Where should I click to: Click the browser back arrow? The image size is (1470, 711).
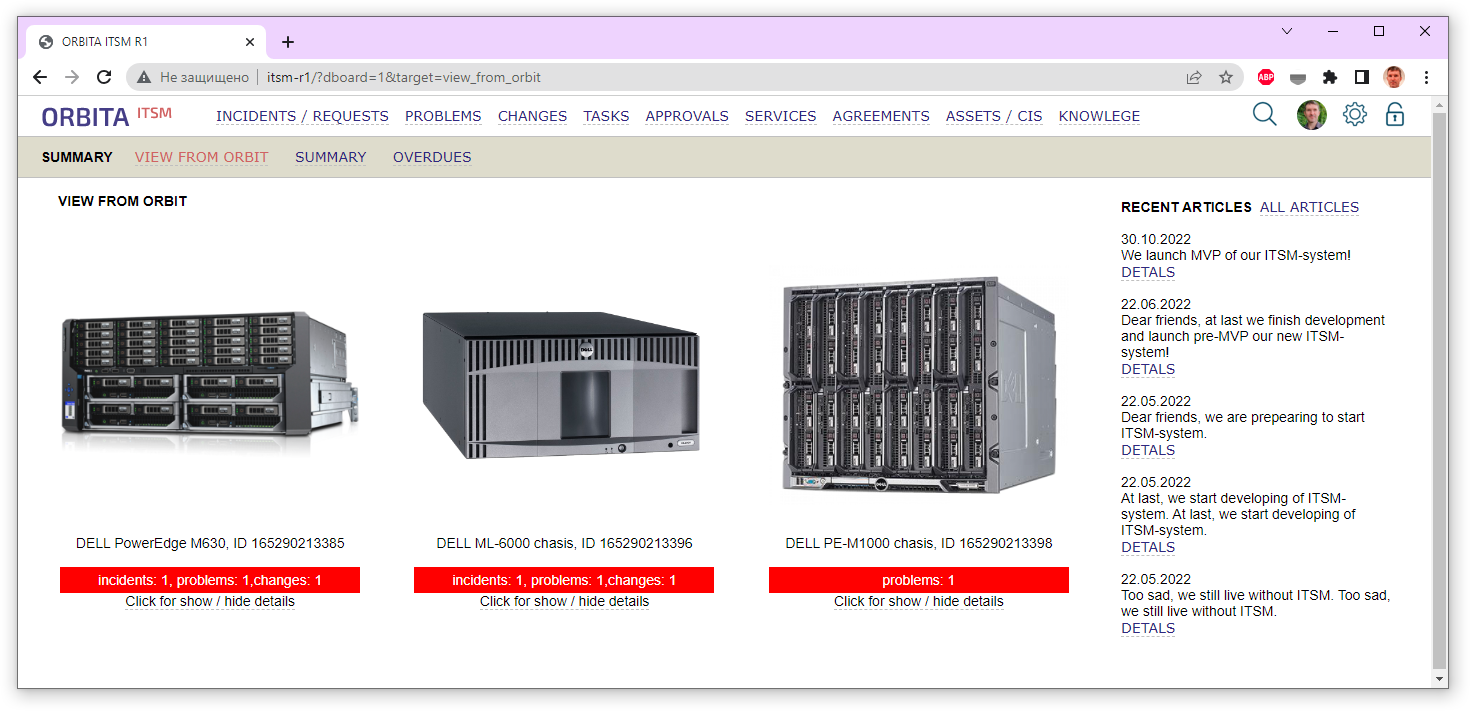[x=40, y=77]
